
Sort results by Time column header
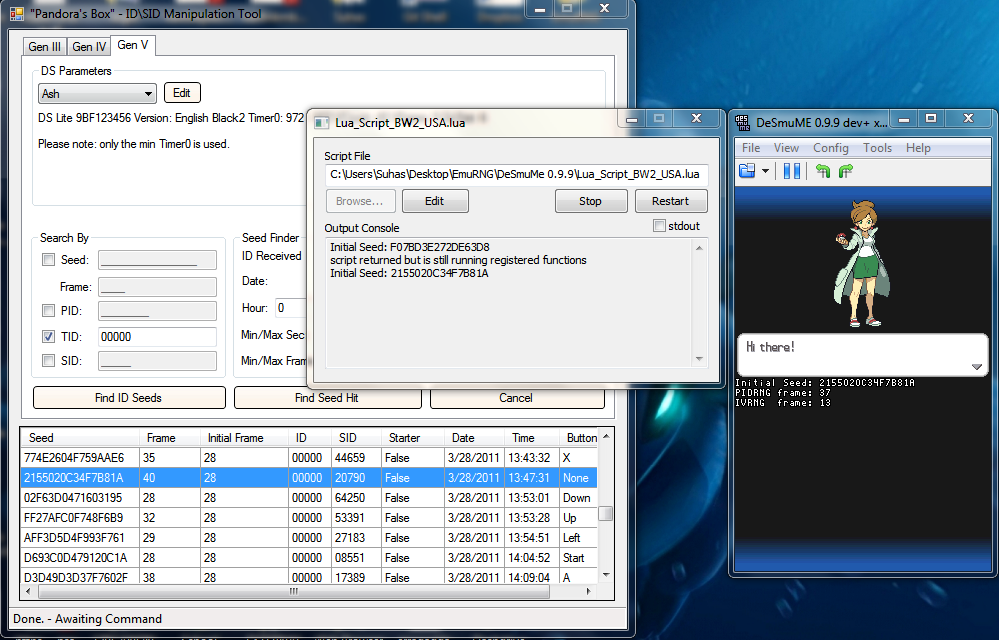[531, 437]
